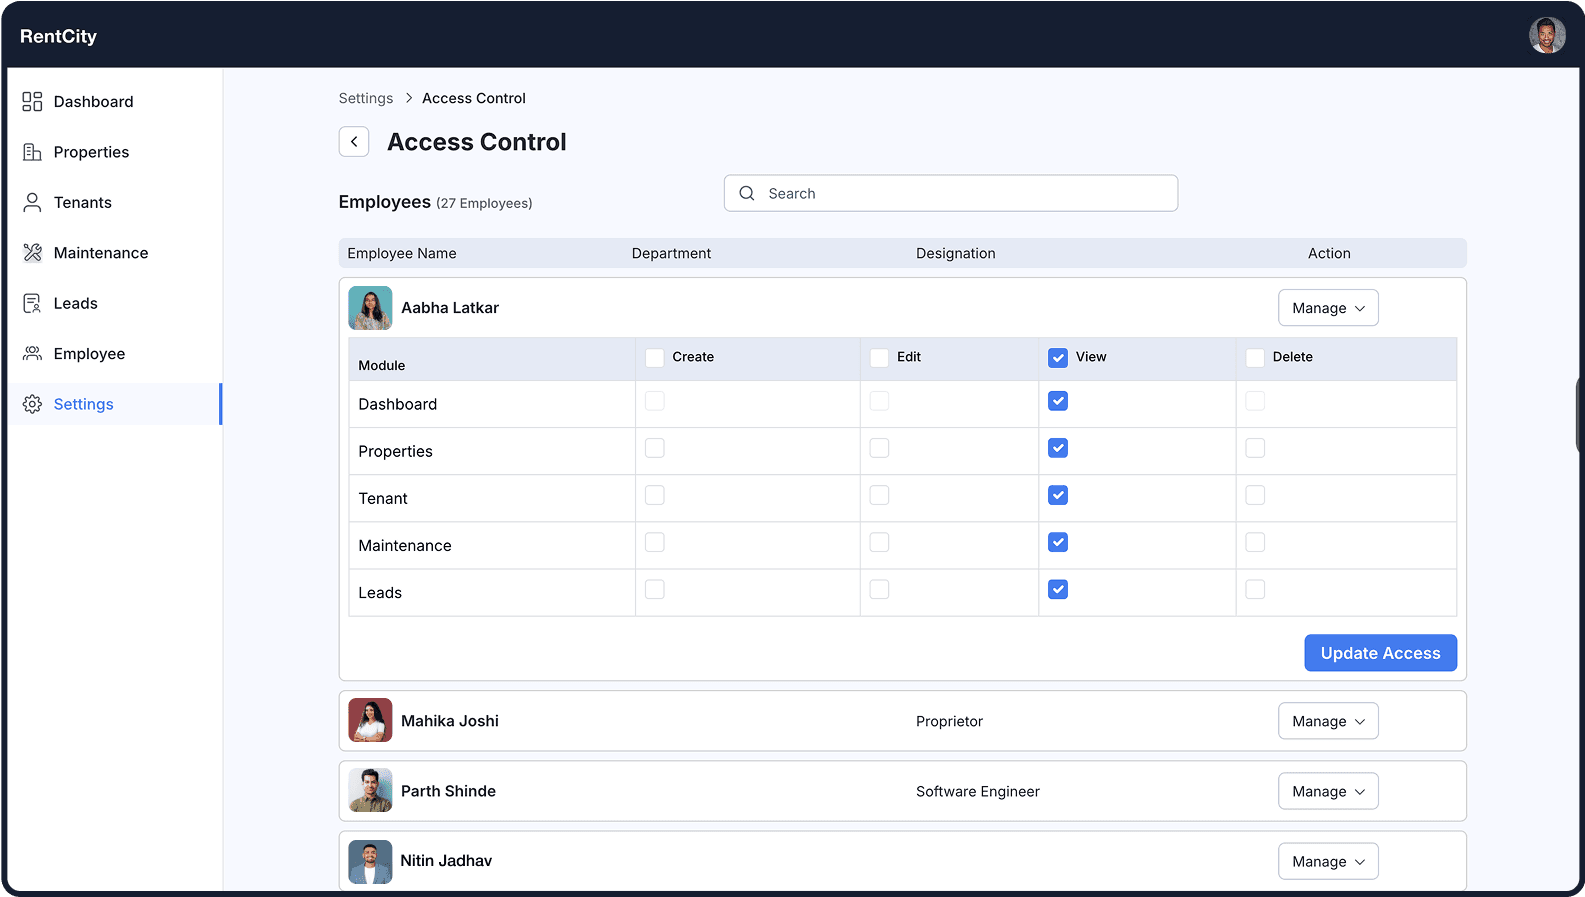Screen dimensions: 1585x897
Task: Open Manage dropdown for Parth Shinde
Action: (1327, 791)
